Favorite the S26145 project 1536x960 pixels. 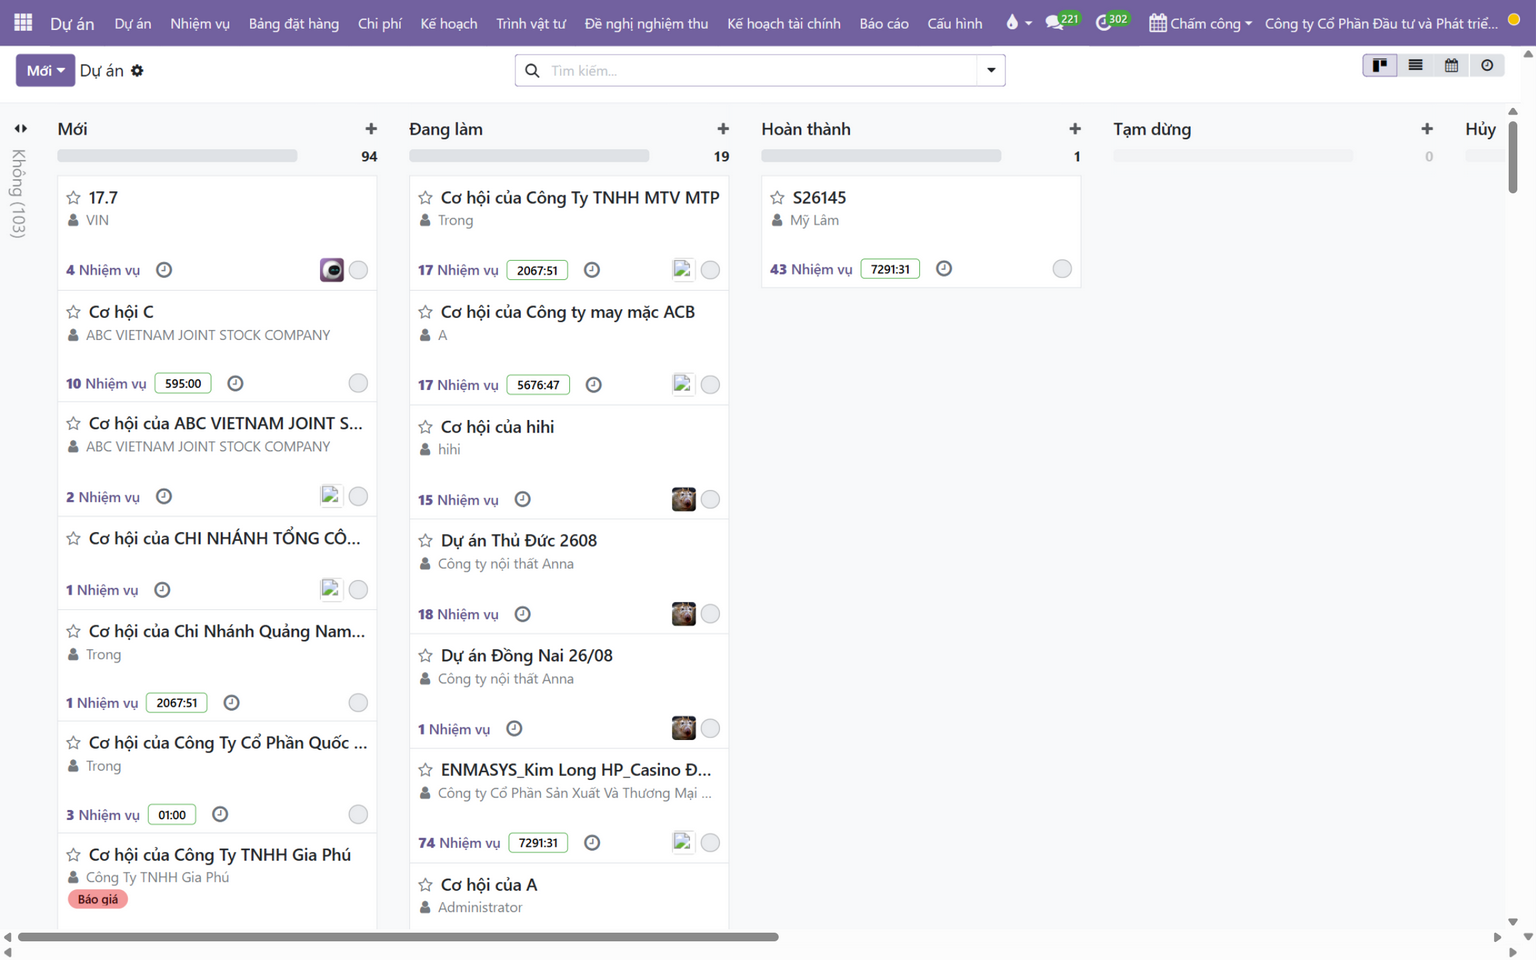(x=777, y=198)
